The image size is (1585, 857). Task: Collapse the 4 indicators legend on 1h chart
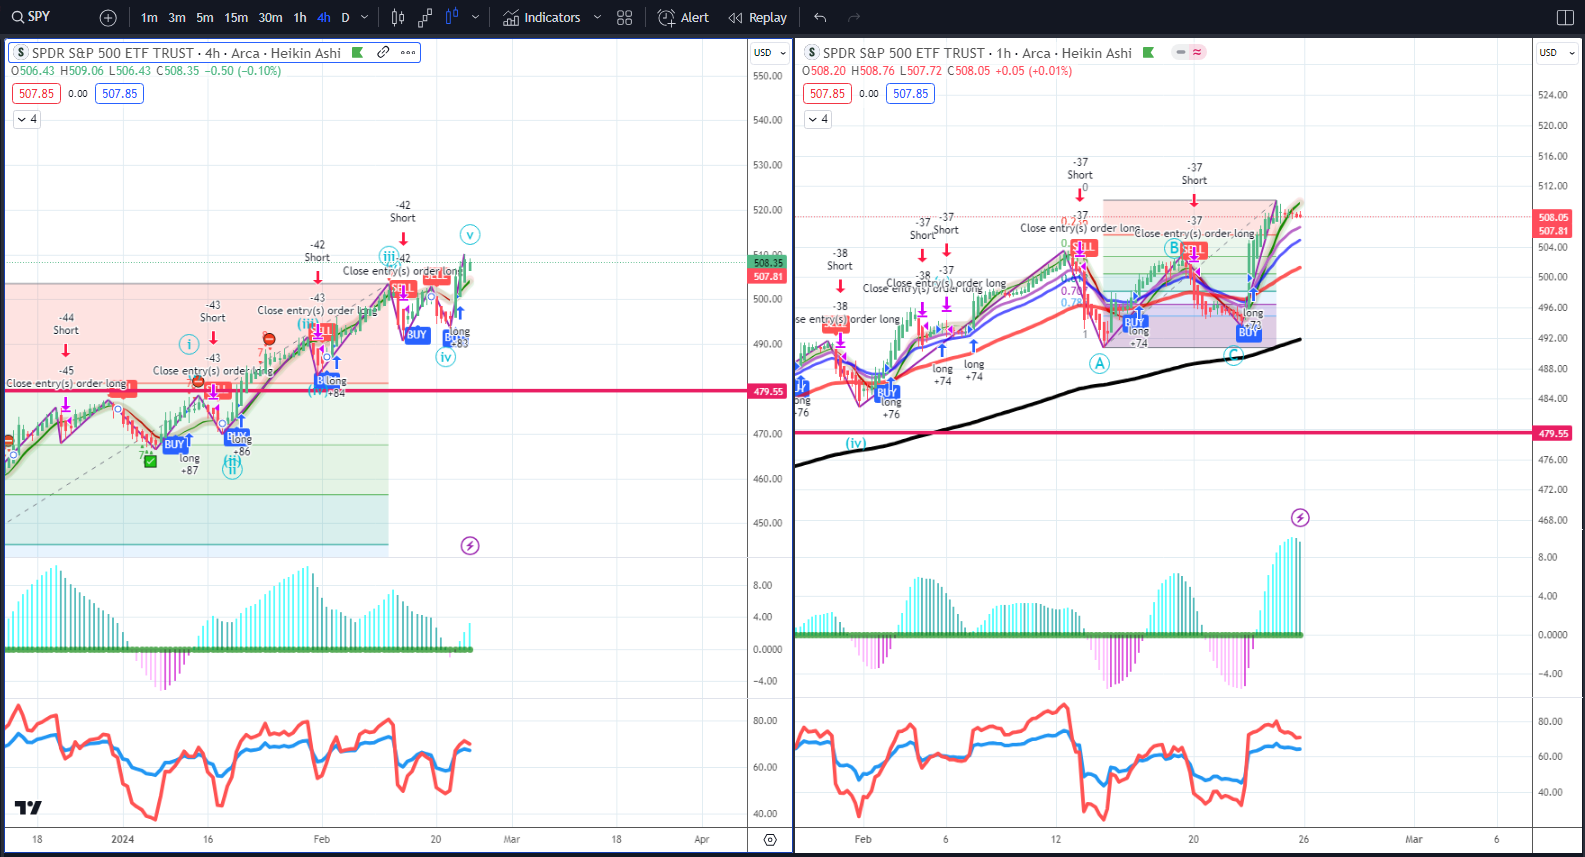[818, 119]
